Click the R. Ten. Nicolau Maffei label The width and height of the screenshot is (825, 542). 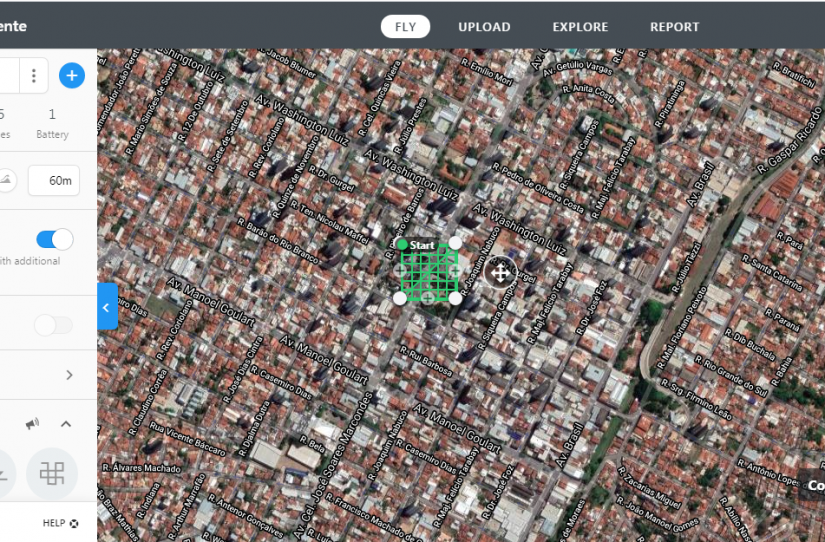tap(329, 222)
